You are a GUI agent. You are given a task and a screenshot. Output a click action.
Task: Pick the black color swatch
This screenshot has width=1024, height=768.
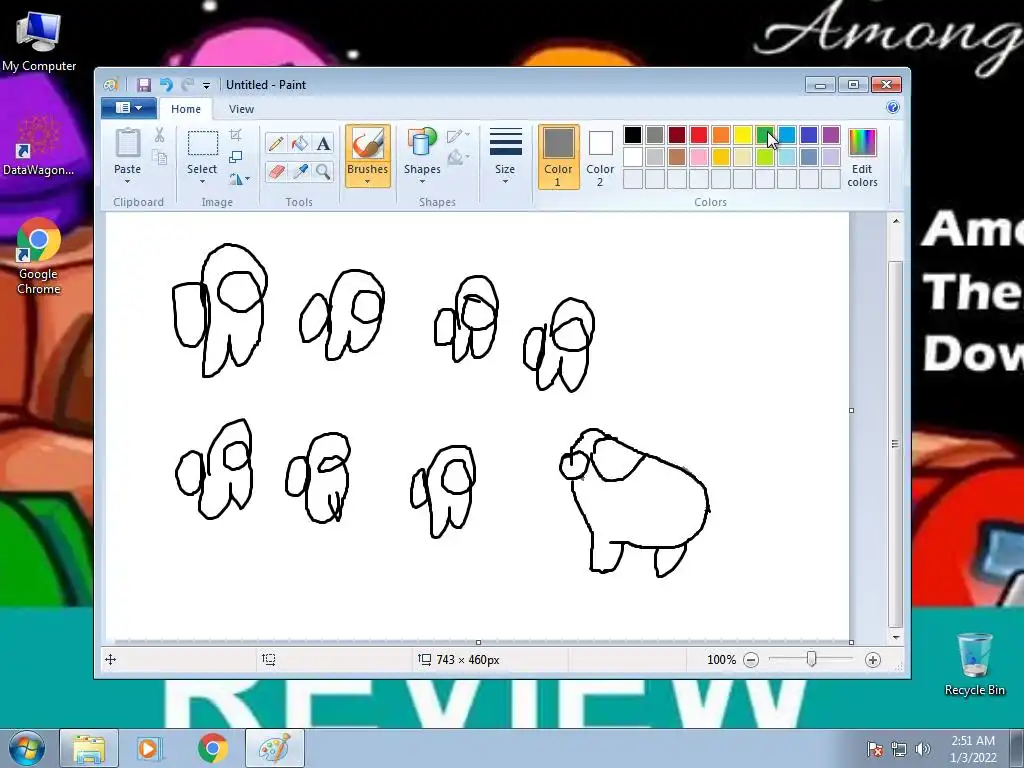632,135
